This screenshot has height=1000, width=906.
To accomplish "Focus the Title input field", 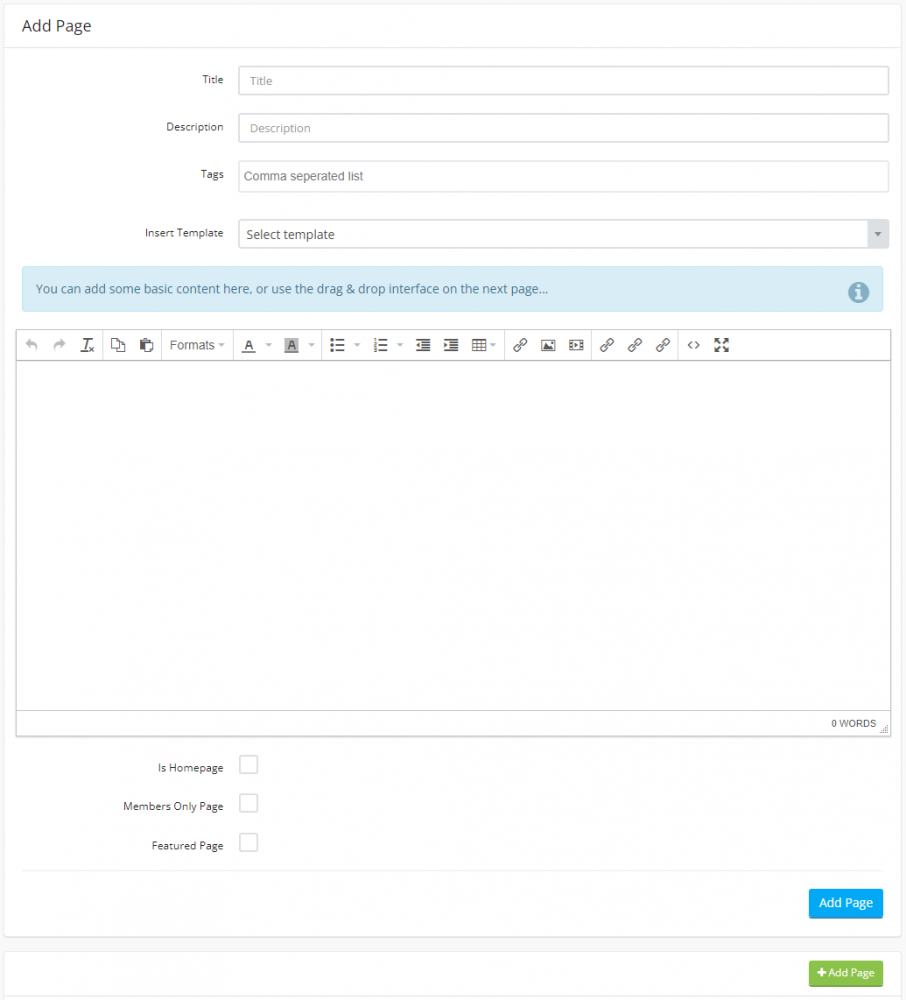I will coord(563,81).
